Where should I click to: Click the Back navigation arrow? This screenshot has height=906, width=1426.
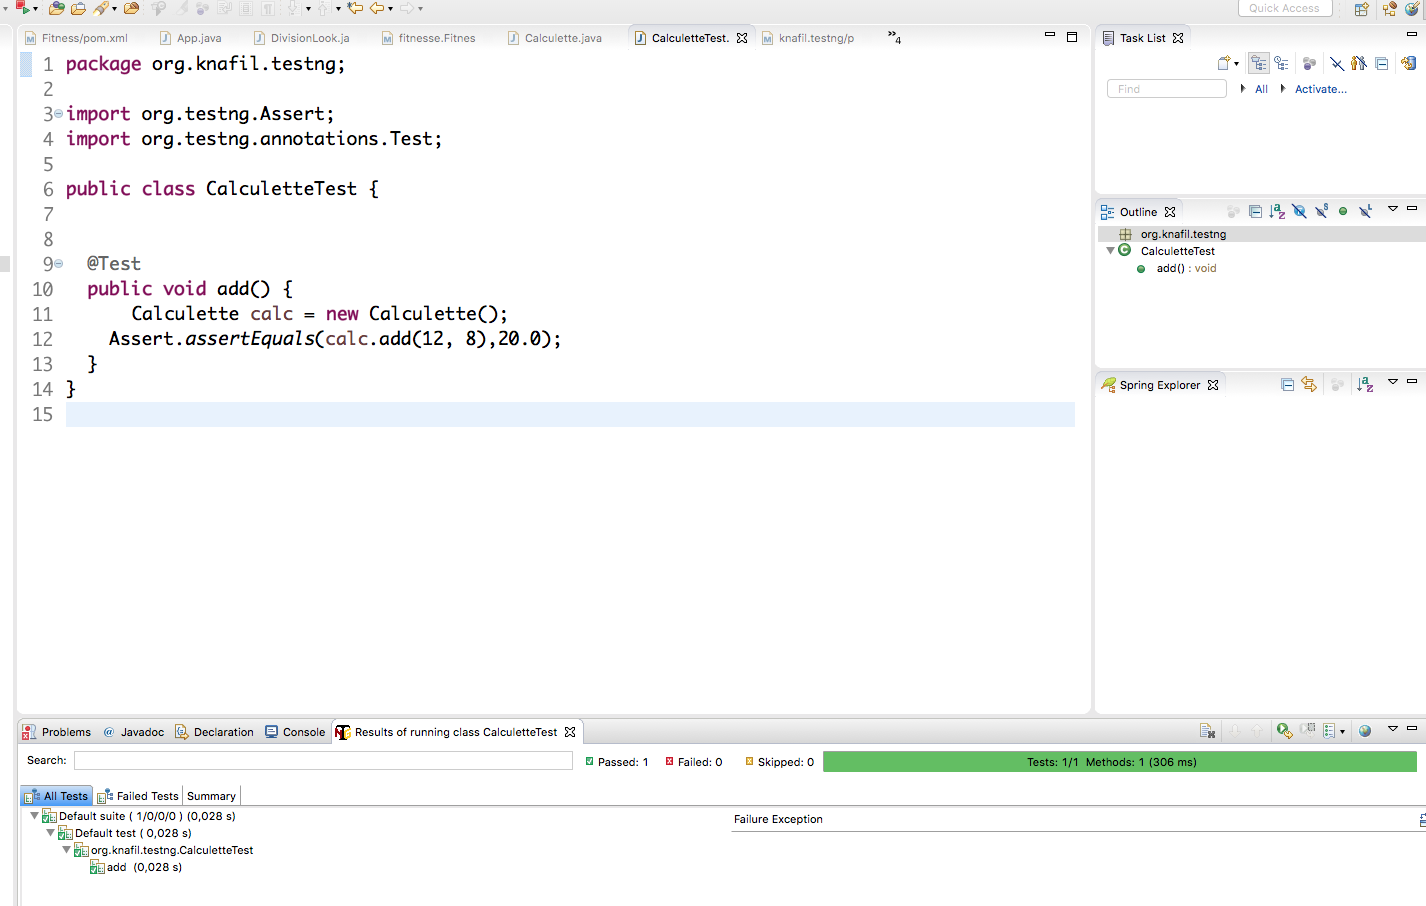pyautogui.click(x=377, y=8)
